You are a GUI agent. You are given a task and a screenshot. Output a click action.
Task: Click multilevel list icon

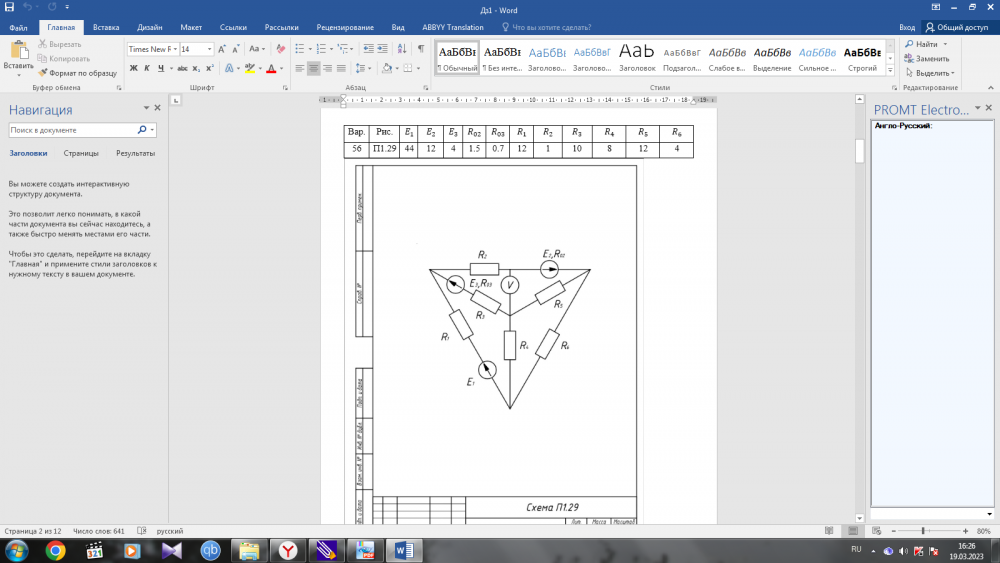click(343, 49)
